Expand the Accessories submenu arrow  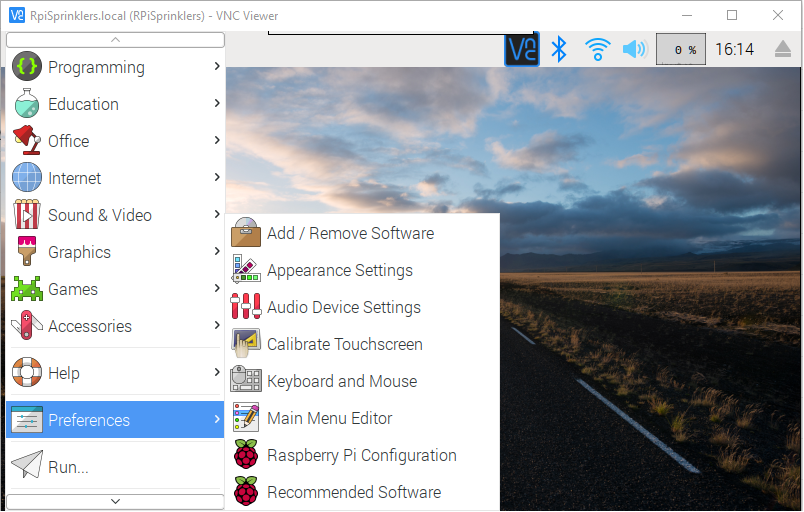tap(217, 326)
